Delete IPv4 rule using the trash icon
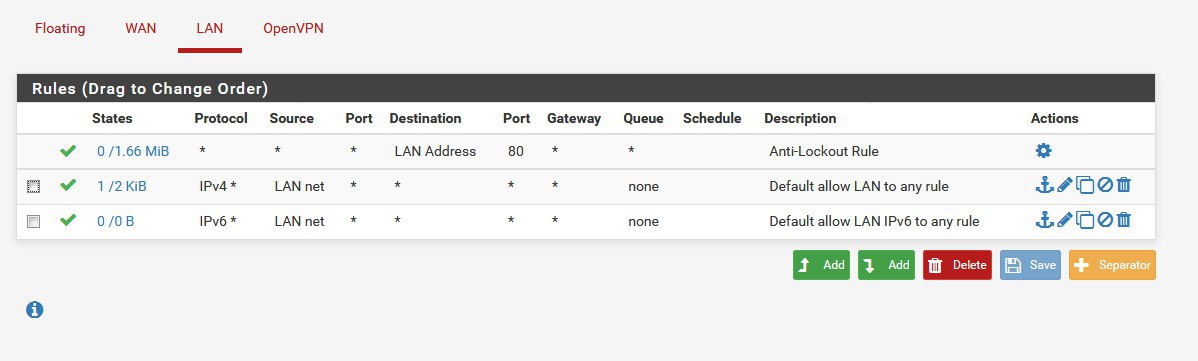 (1124, 185)
